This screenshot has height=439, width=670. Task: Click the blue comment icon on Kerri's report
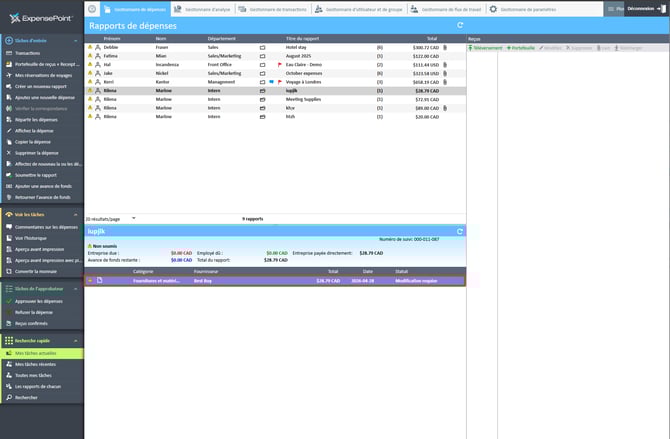(270, 82)
